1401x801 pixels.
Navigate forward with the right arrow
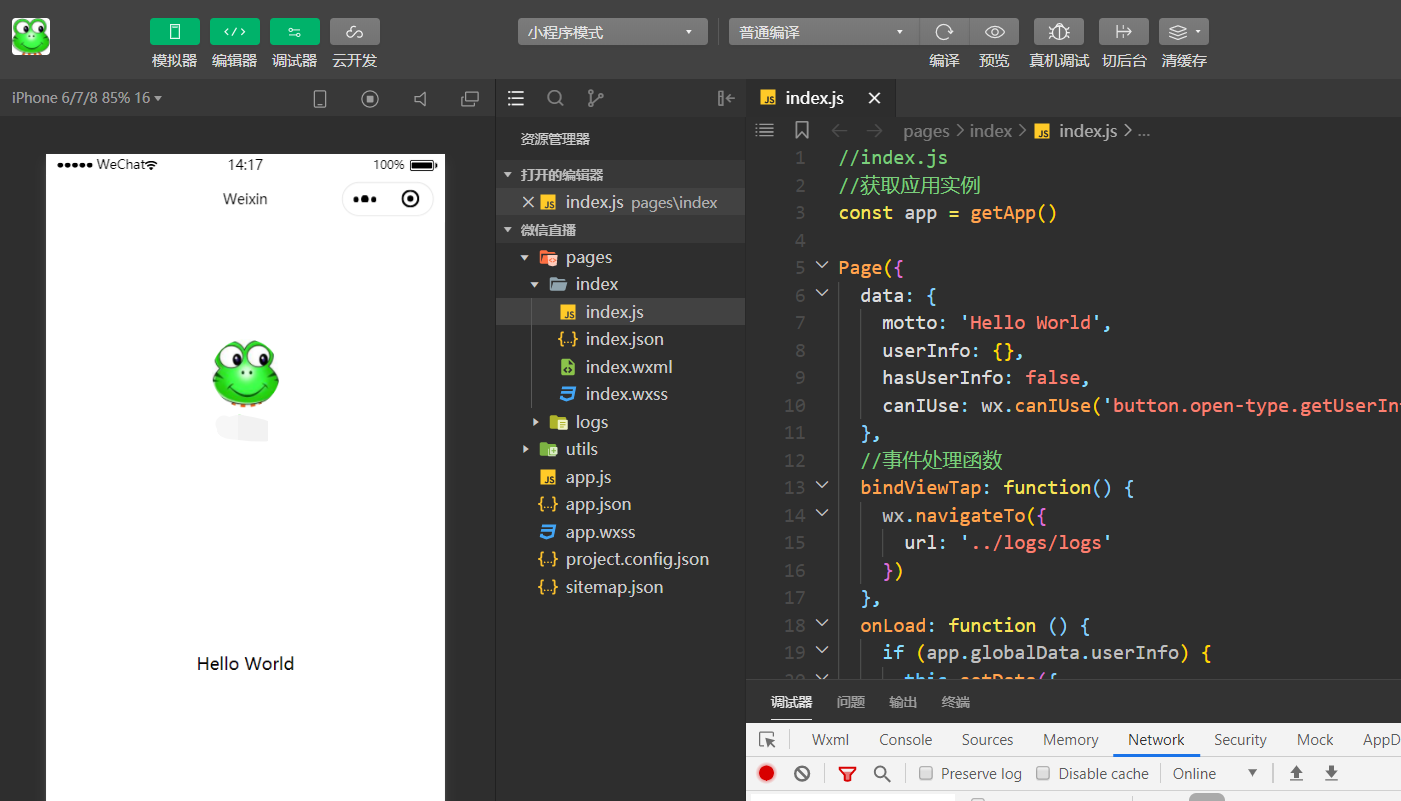875,131
